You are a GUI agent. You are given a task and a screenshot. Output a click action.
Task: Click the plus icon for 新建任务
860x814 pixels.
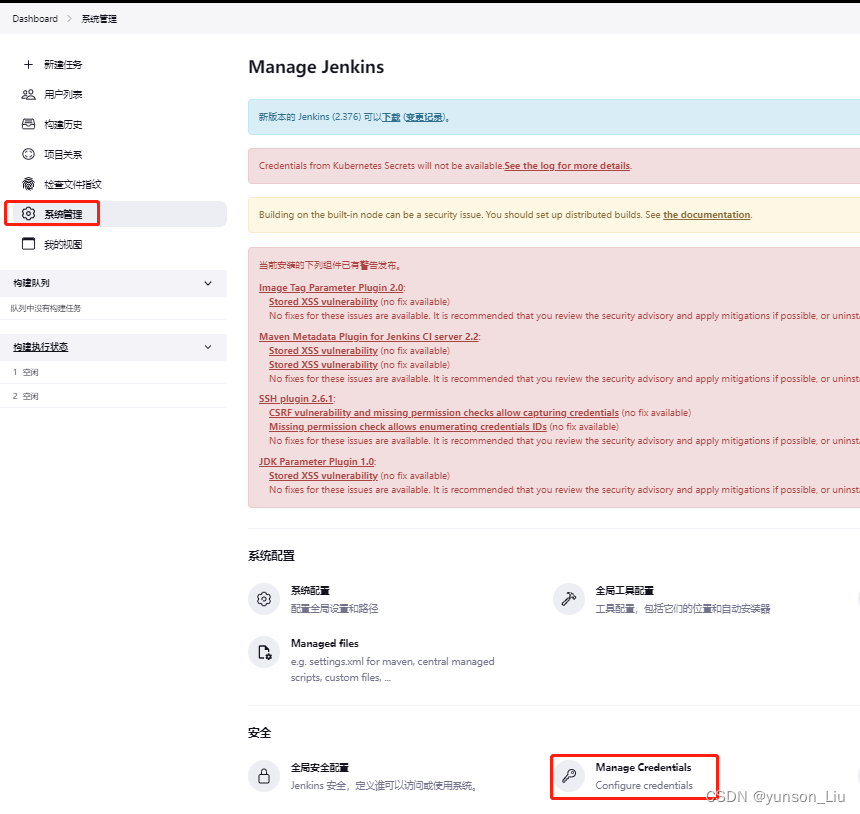point(29,65)
